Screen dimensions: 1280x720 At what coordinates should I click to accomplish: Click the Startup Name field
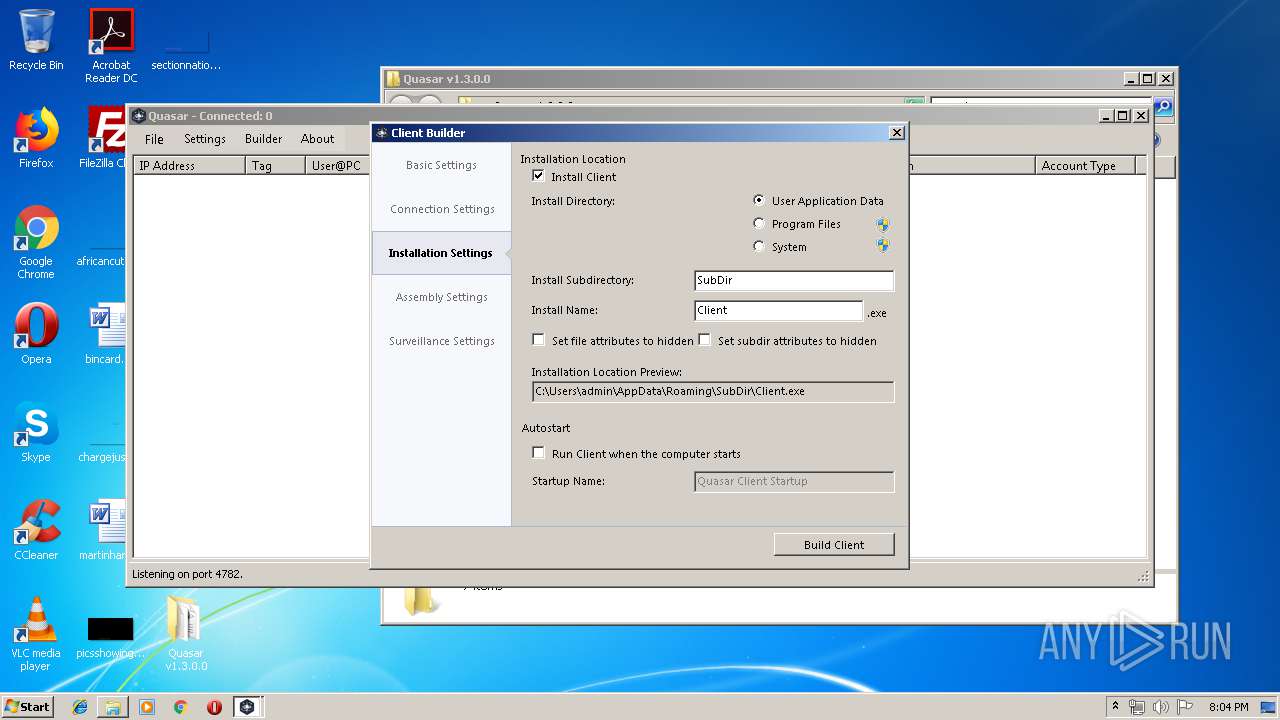coord(794,482)
